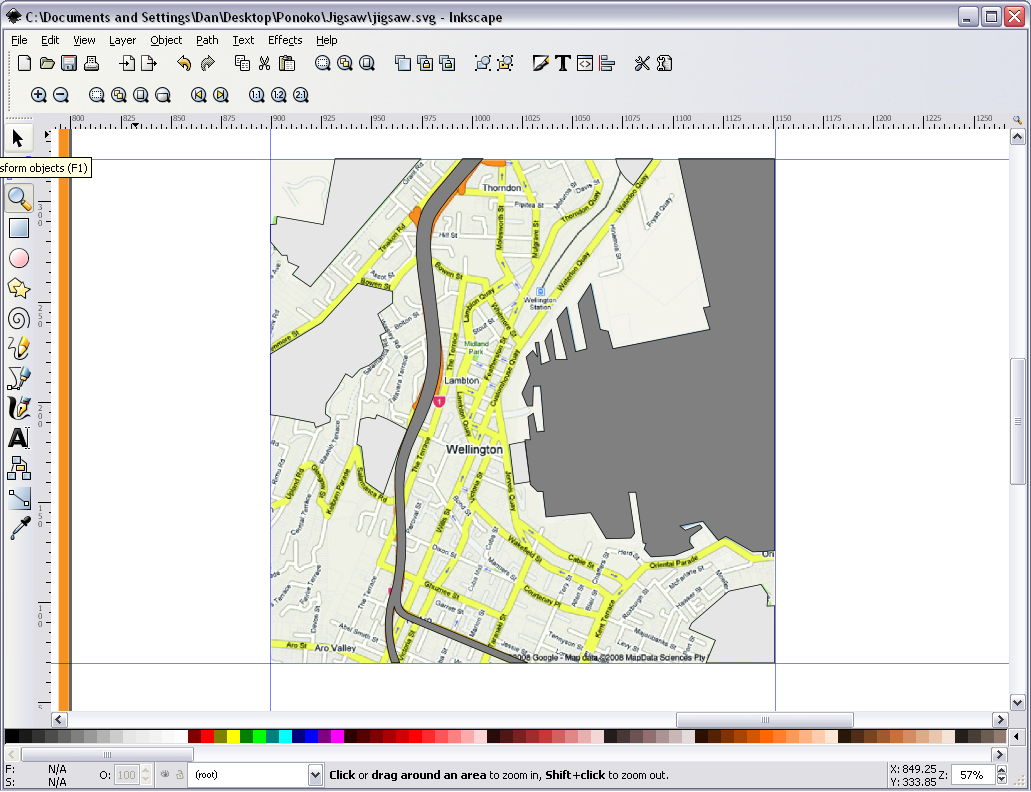Increase zoom percentage with spinner arrow
Image resolution: width=1031 pixels, height=792 pixels.
[1001, 770]
